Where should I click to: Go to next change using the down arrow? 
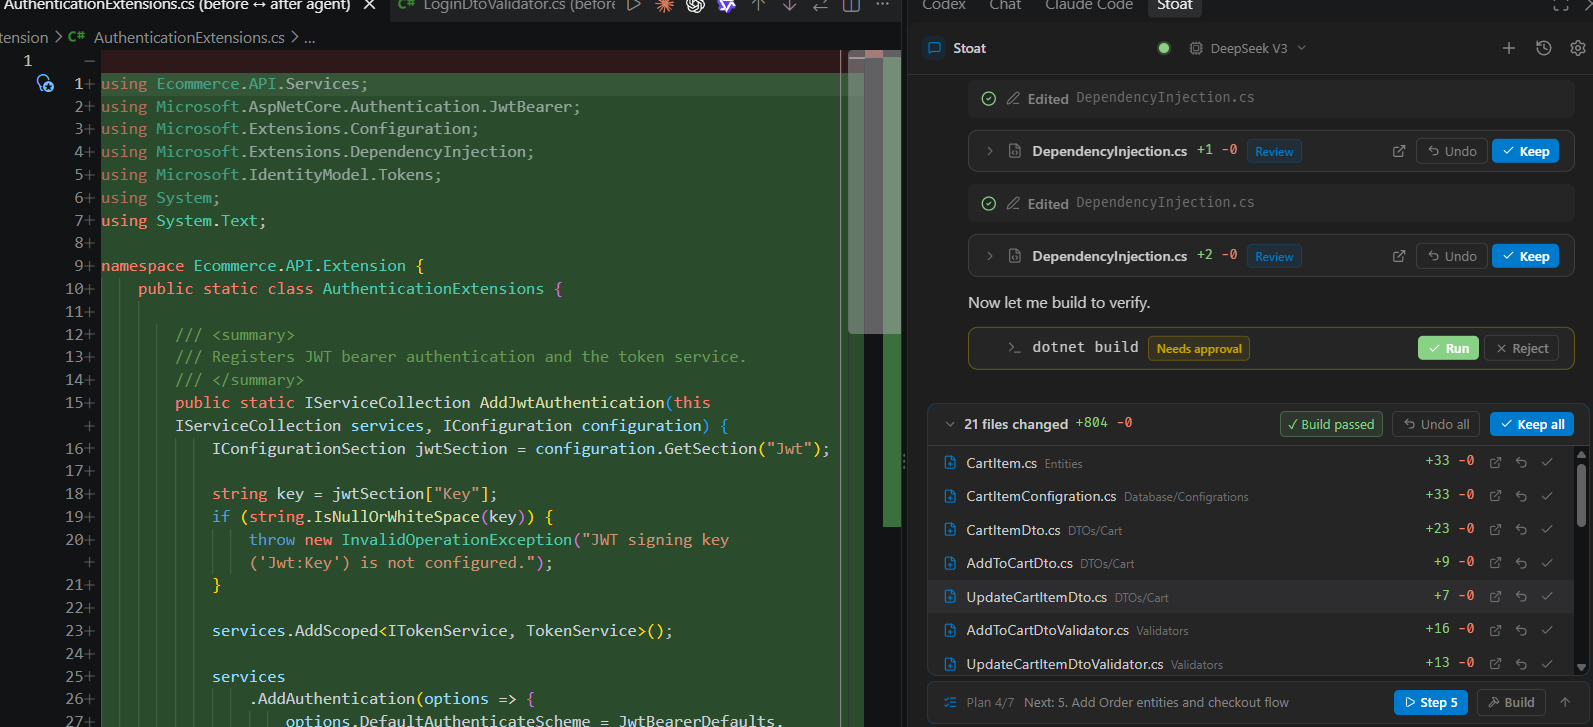[x=790, y=5]
